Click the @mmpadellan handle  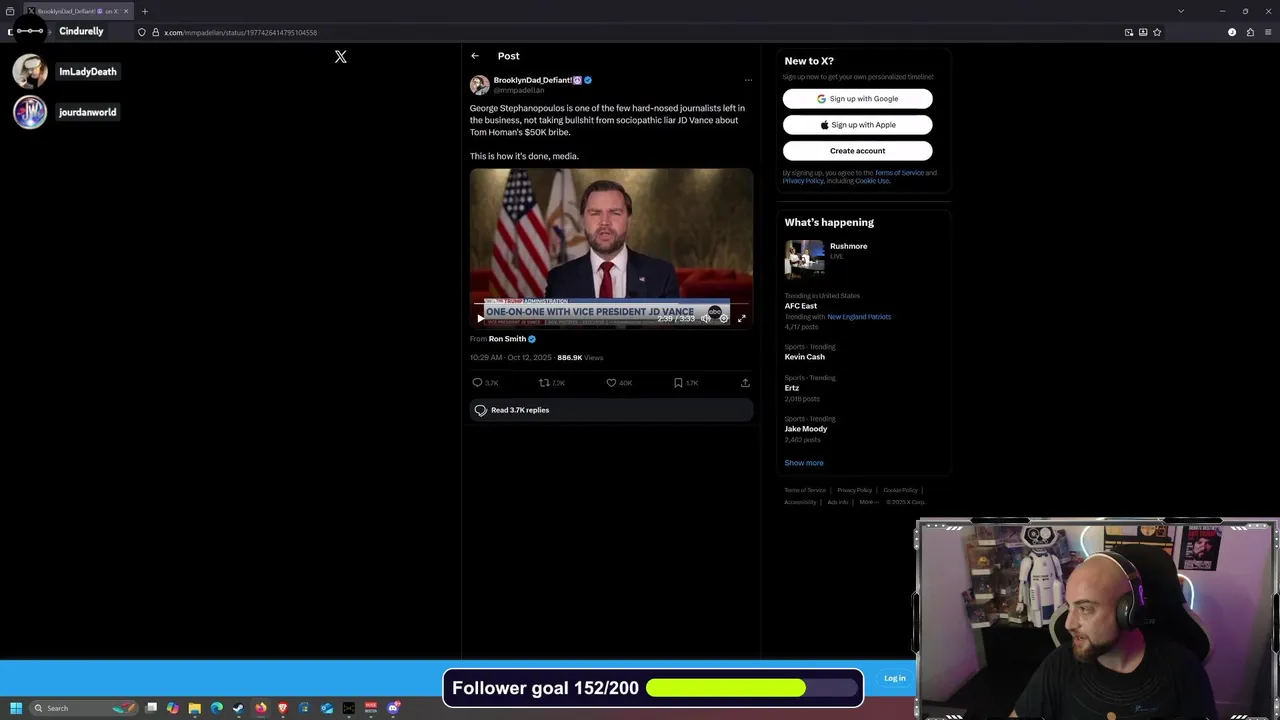tap(519, 90)
